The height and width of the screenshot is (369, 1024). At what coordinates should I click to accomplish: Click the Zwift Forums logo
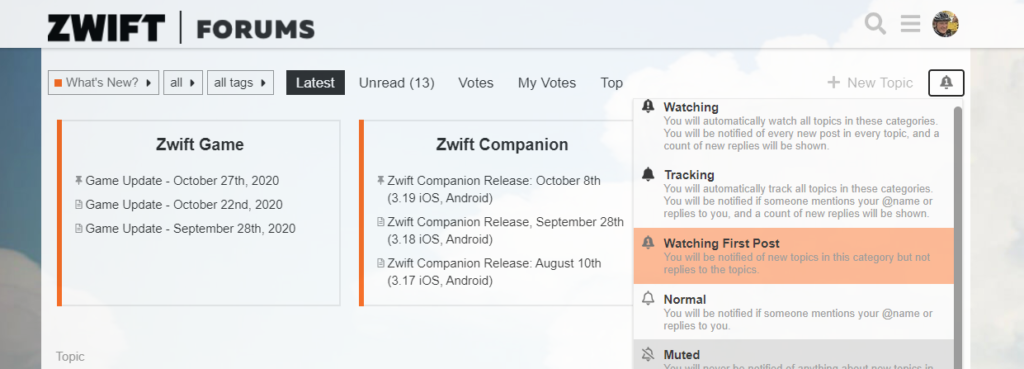pyautogui.click(x=181, y=28)
